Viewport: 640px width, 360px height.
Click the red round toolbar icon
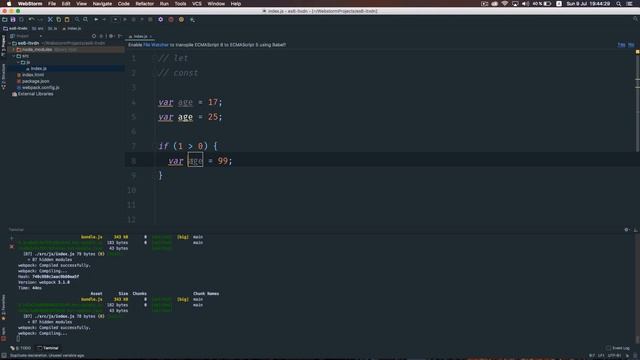pyautogui.click(x=171, y=19)
